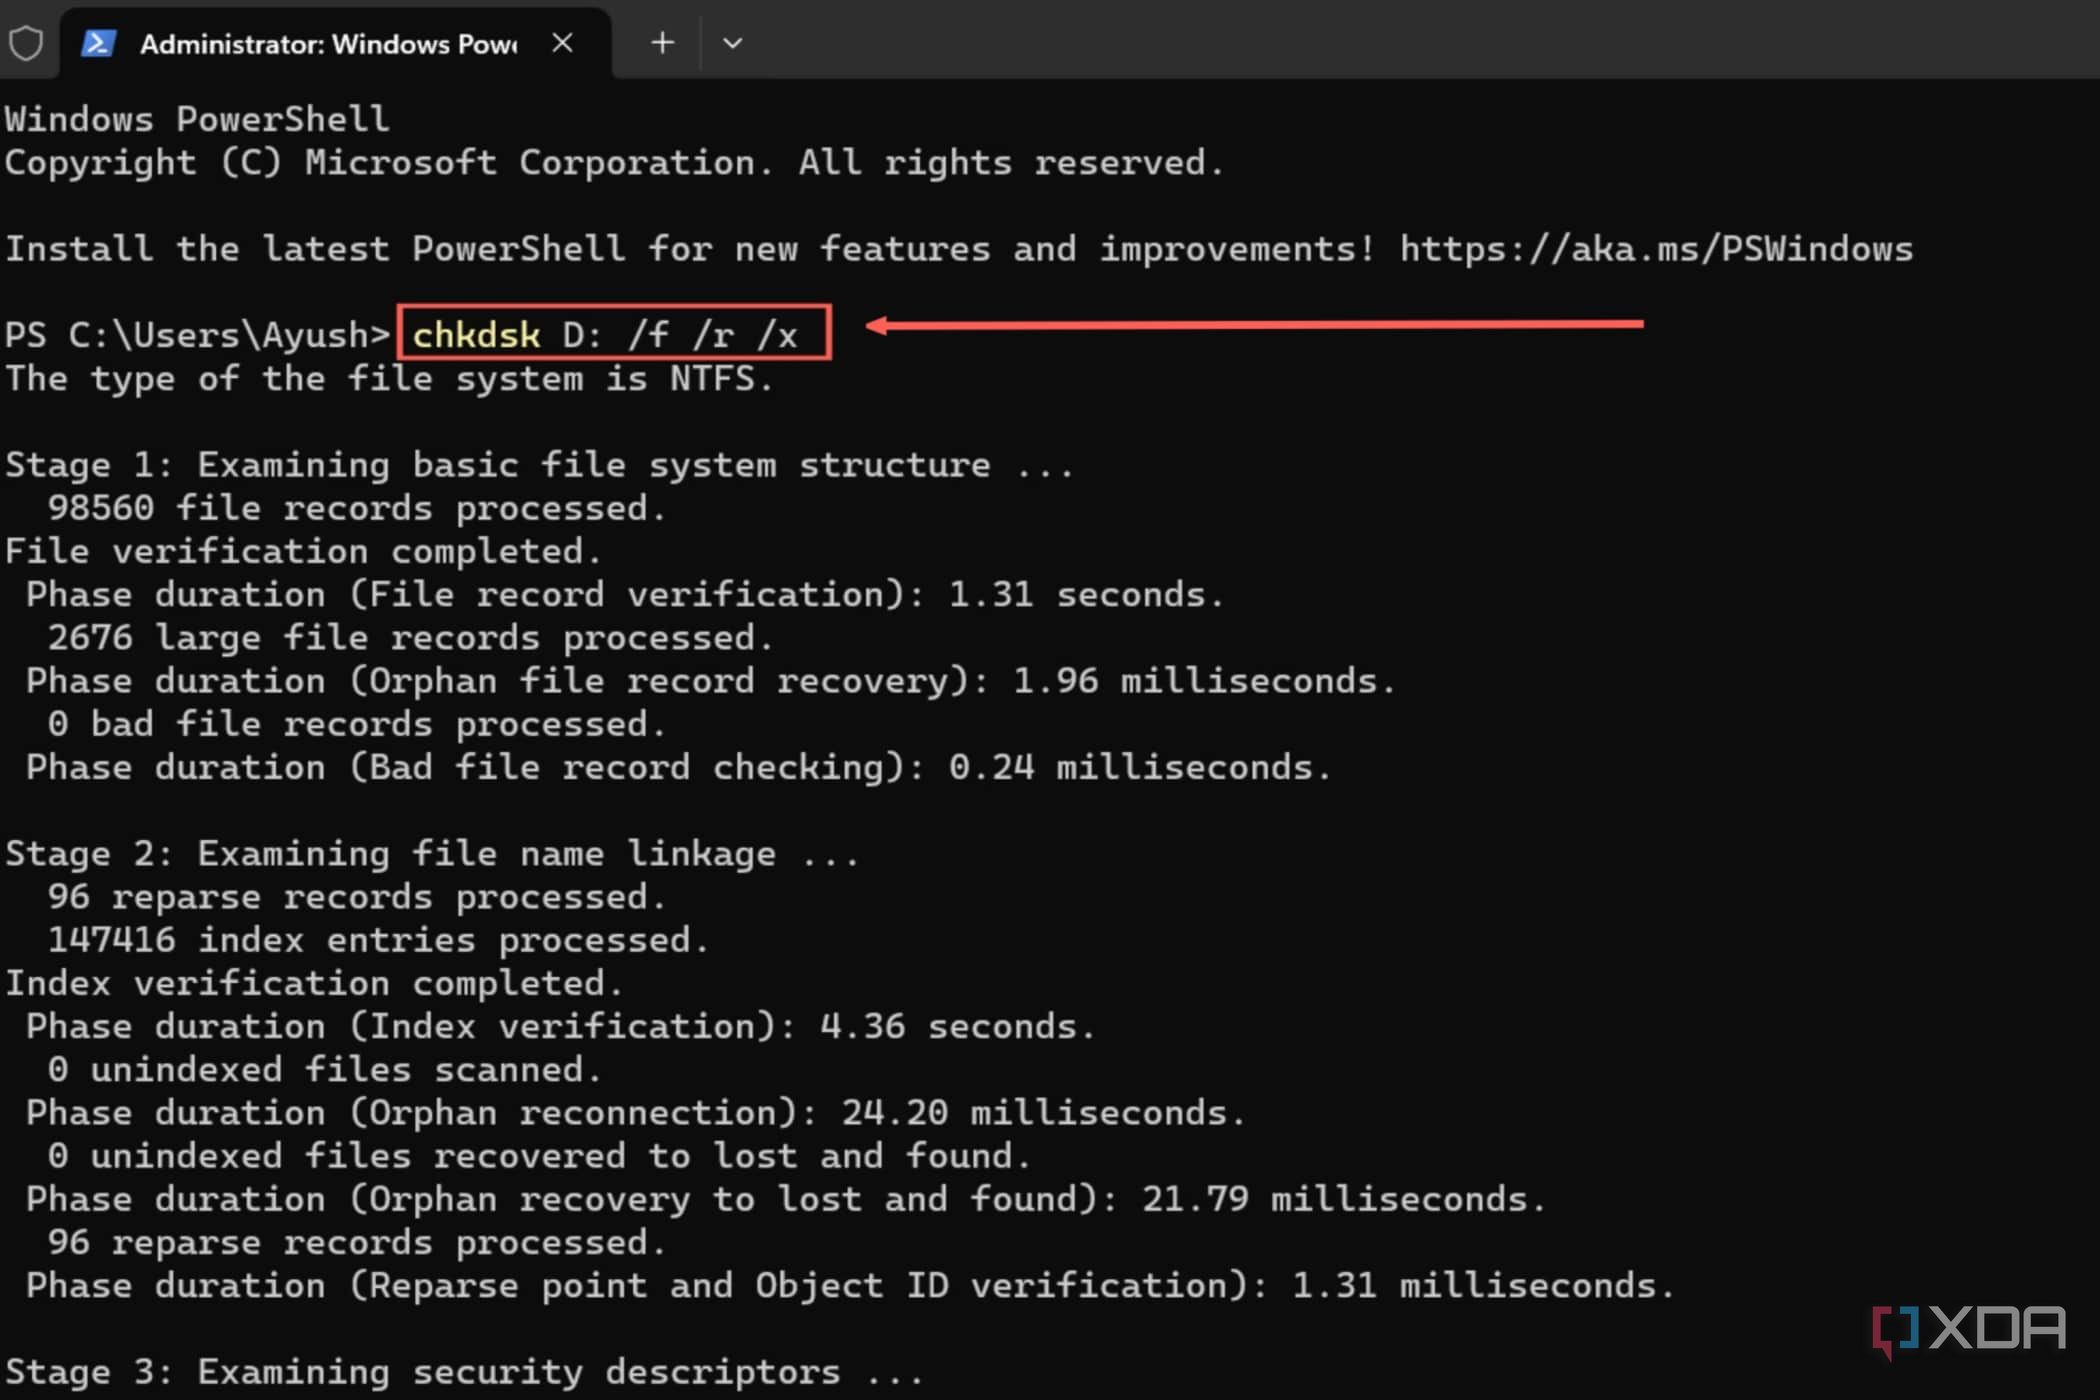Click the PowerShell tab icon

coord(98,43)
